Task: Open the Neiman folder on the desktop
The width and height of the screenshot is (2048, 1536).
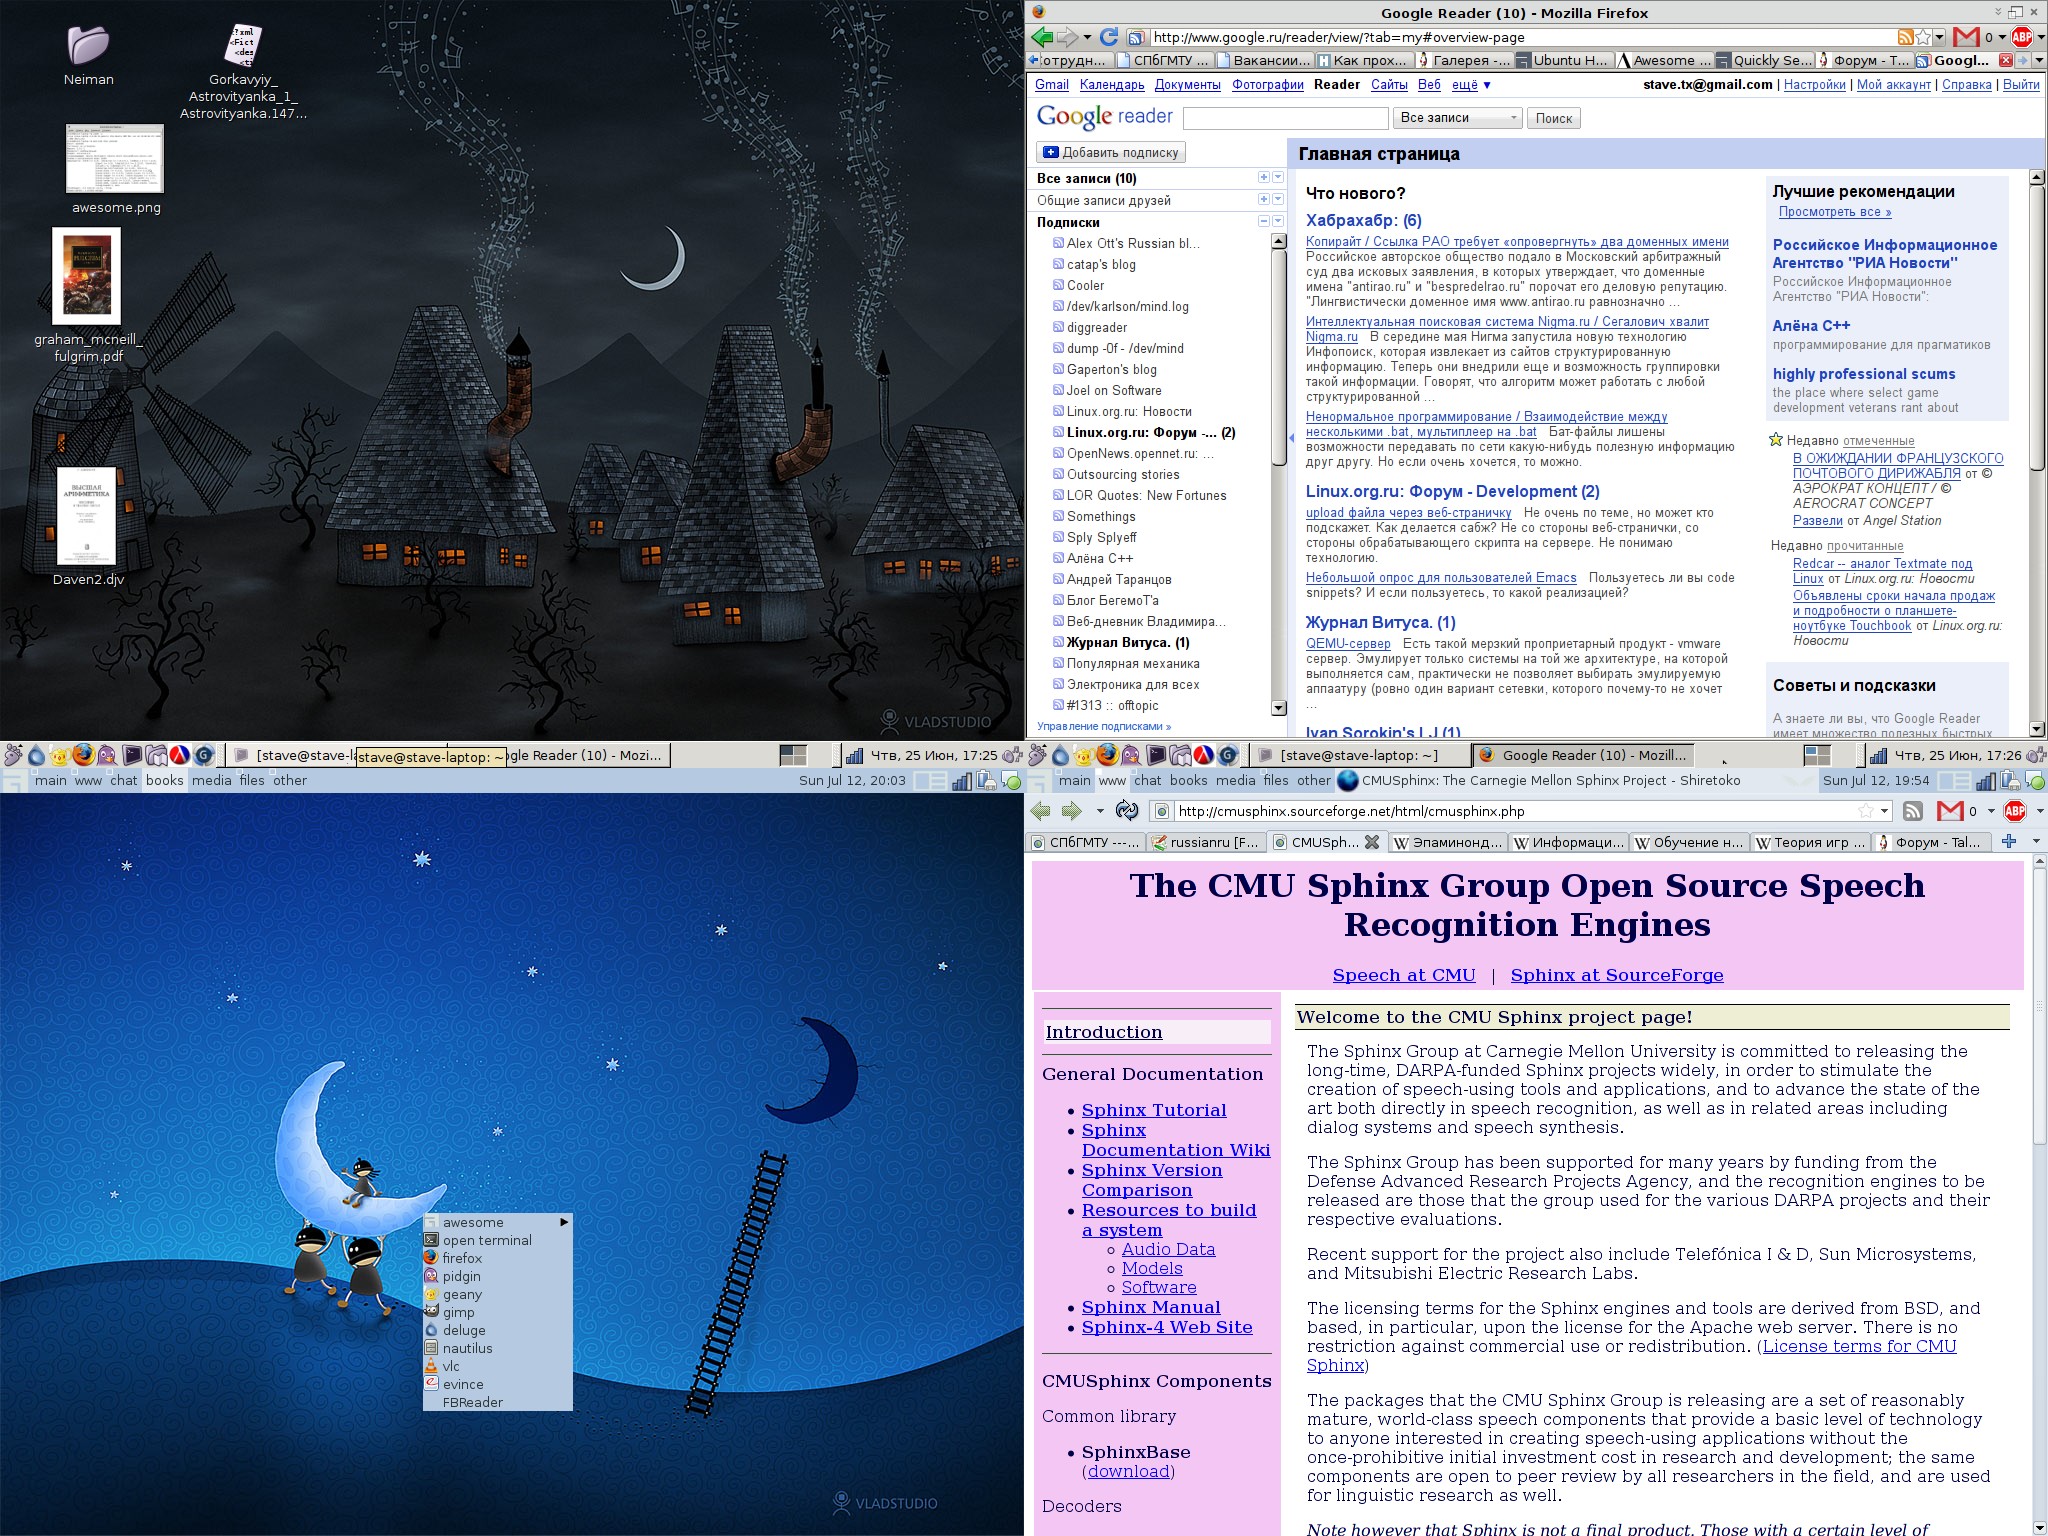Action: coord(88,45)
